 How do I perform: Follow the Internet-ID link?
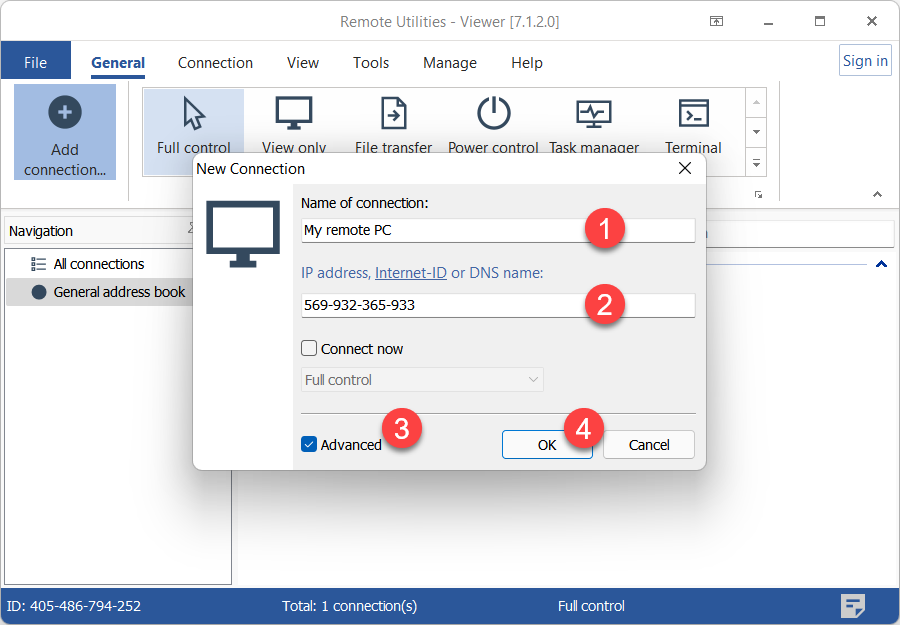point(410,273)
